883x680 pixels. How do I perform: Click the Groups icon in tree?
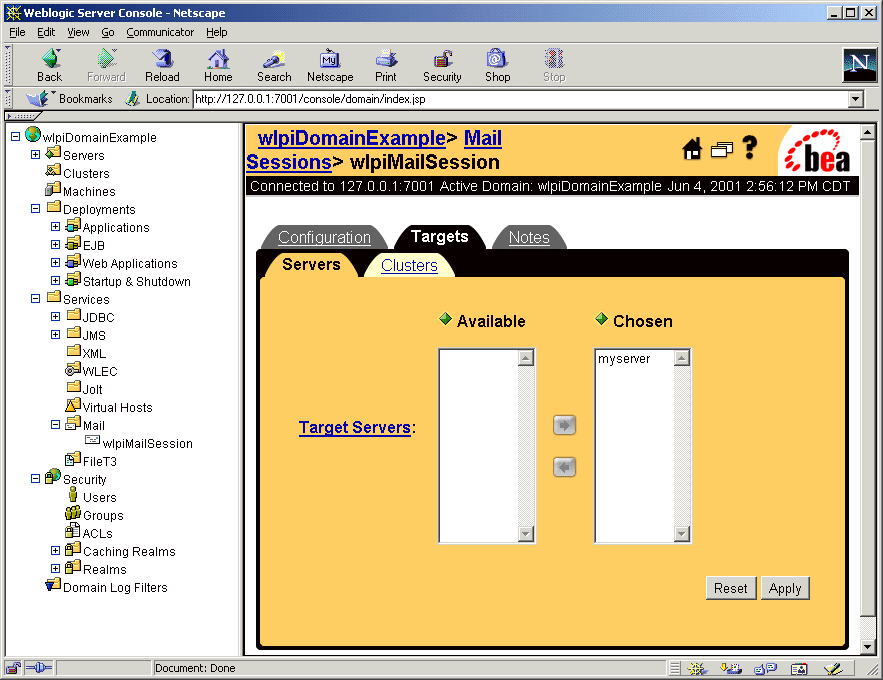pyautogui.click(x=73, y=513)
